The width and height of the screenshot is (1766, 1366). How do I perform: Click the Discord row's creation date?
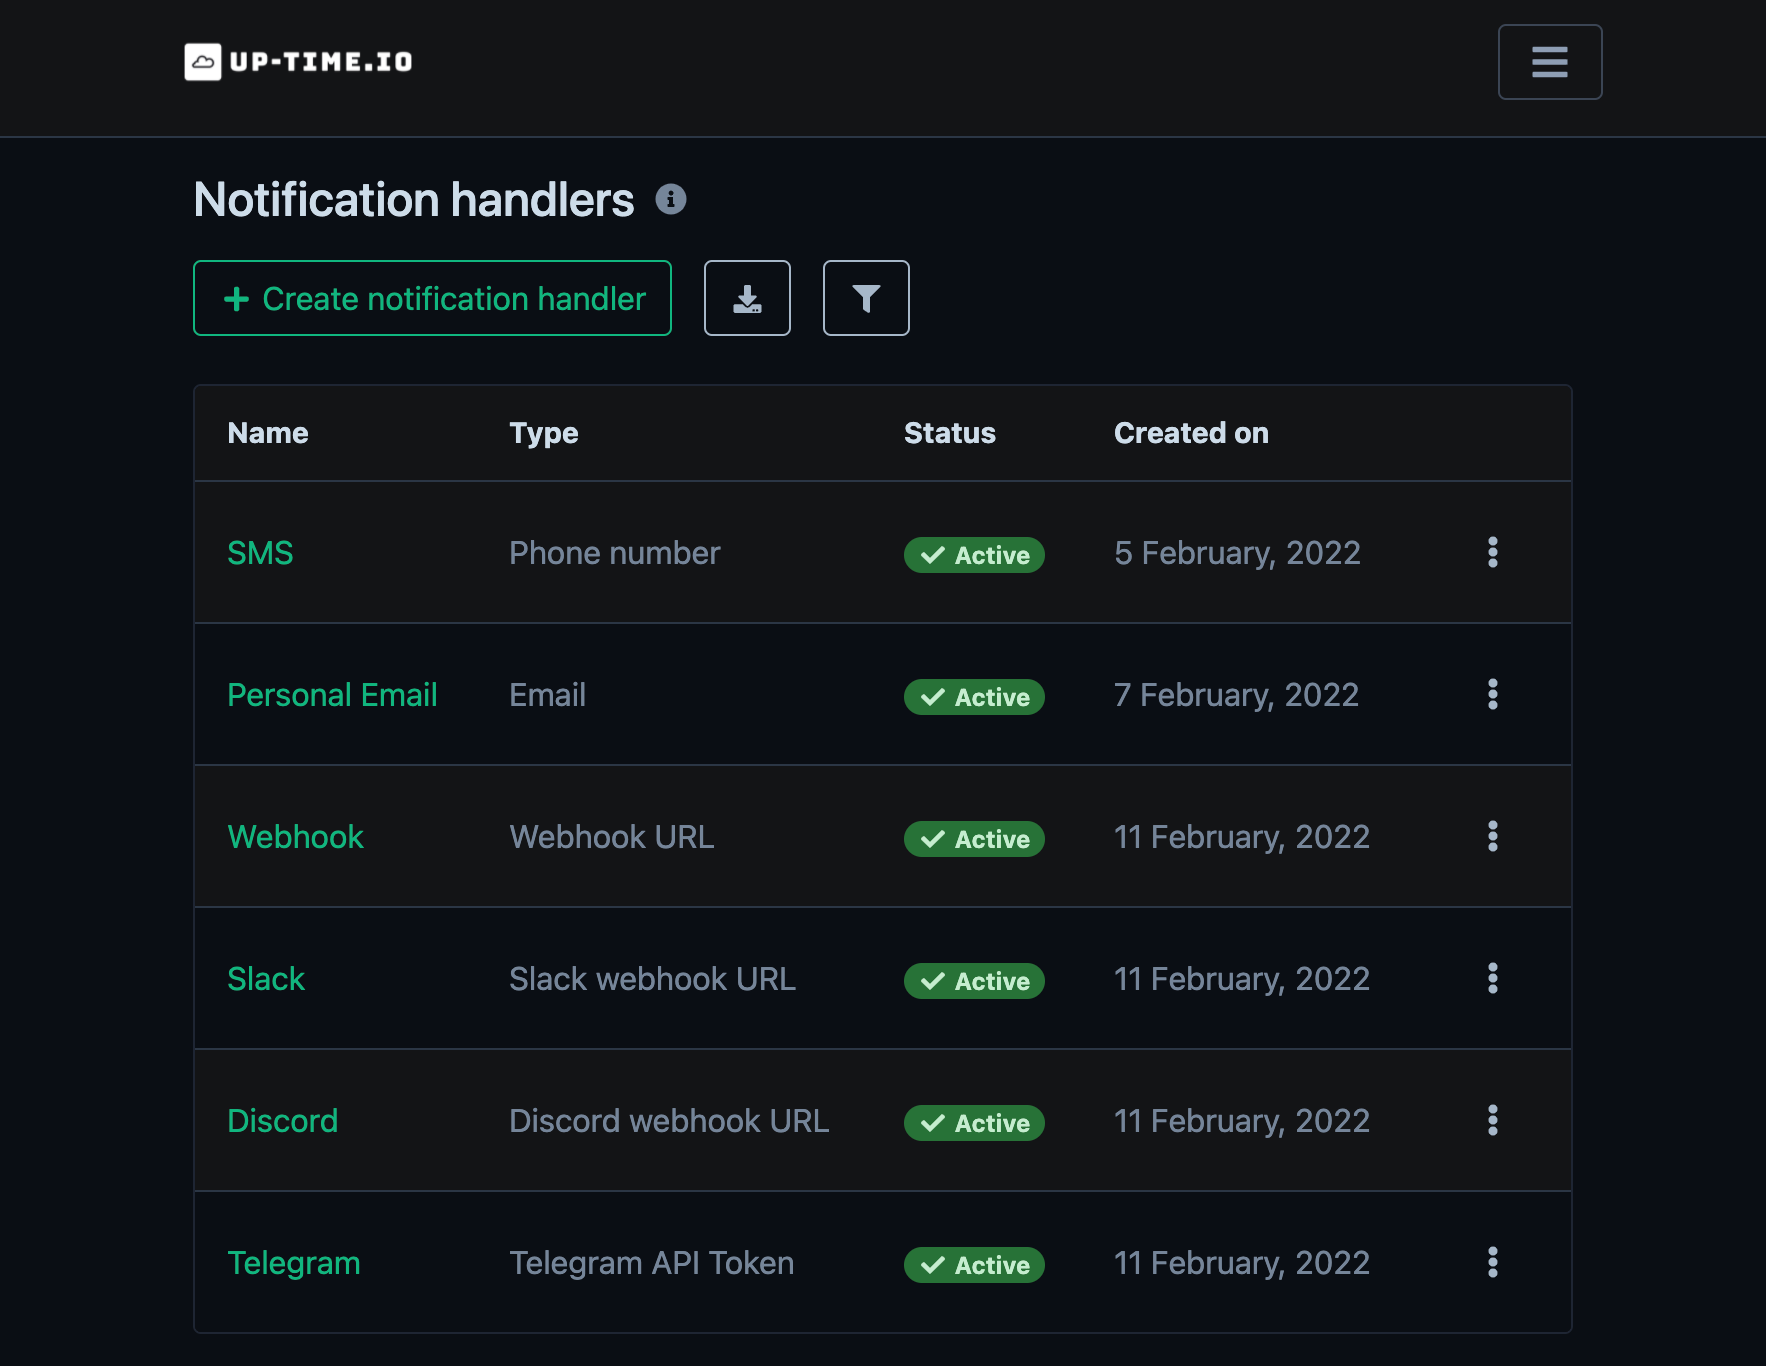pos(1242,1121)
